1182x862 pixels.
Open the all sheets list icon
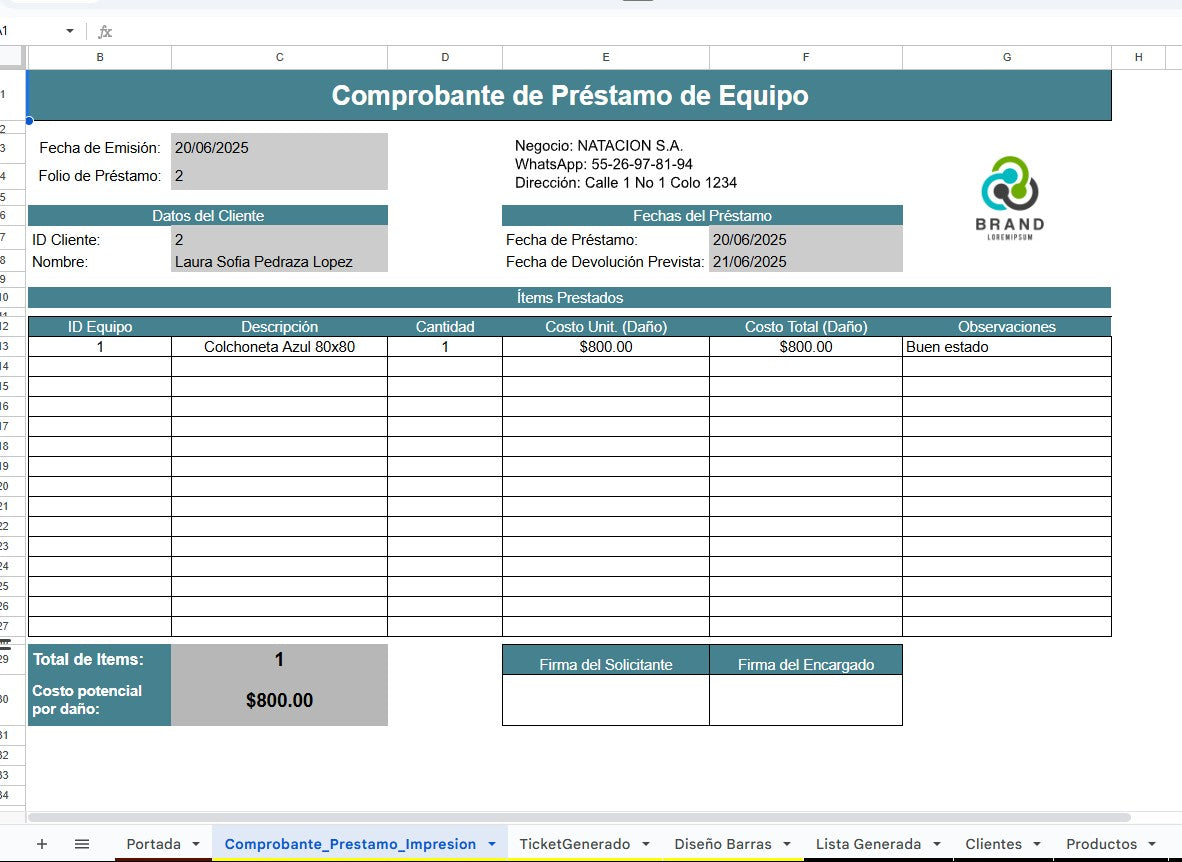pyautogui.click(x=82, y=844)
